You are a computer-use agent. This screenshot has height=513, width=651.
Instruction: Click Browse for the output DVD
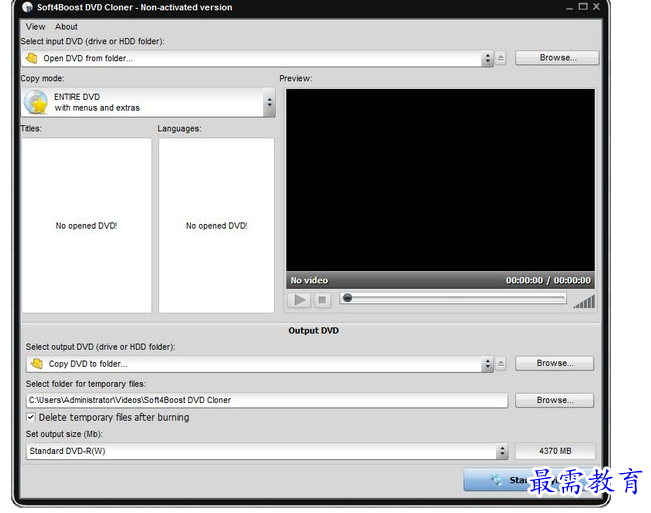(555, 363)
